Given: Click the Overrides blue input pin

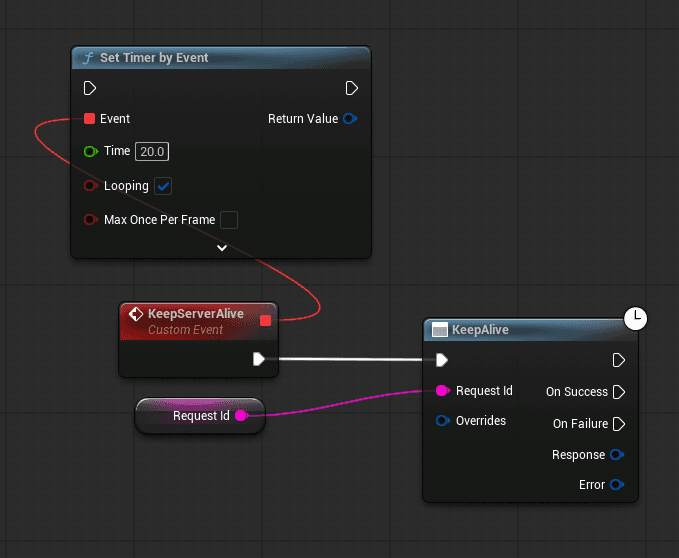Looking at the screenshot, I should click(x=443, y=421).
